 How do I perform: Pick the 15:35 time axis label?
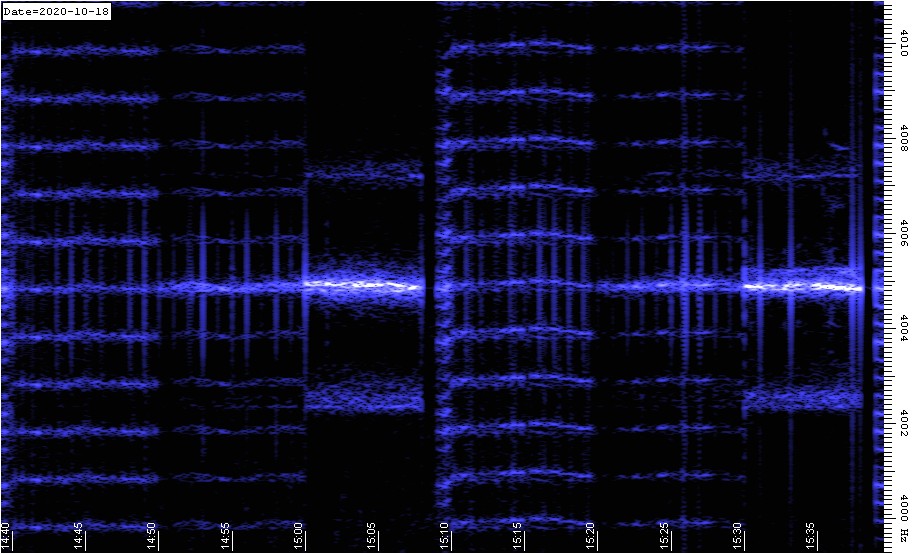click(x=812, y=534)
